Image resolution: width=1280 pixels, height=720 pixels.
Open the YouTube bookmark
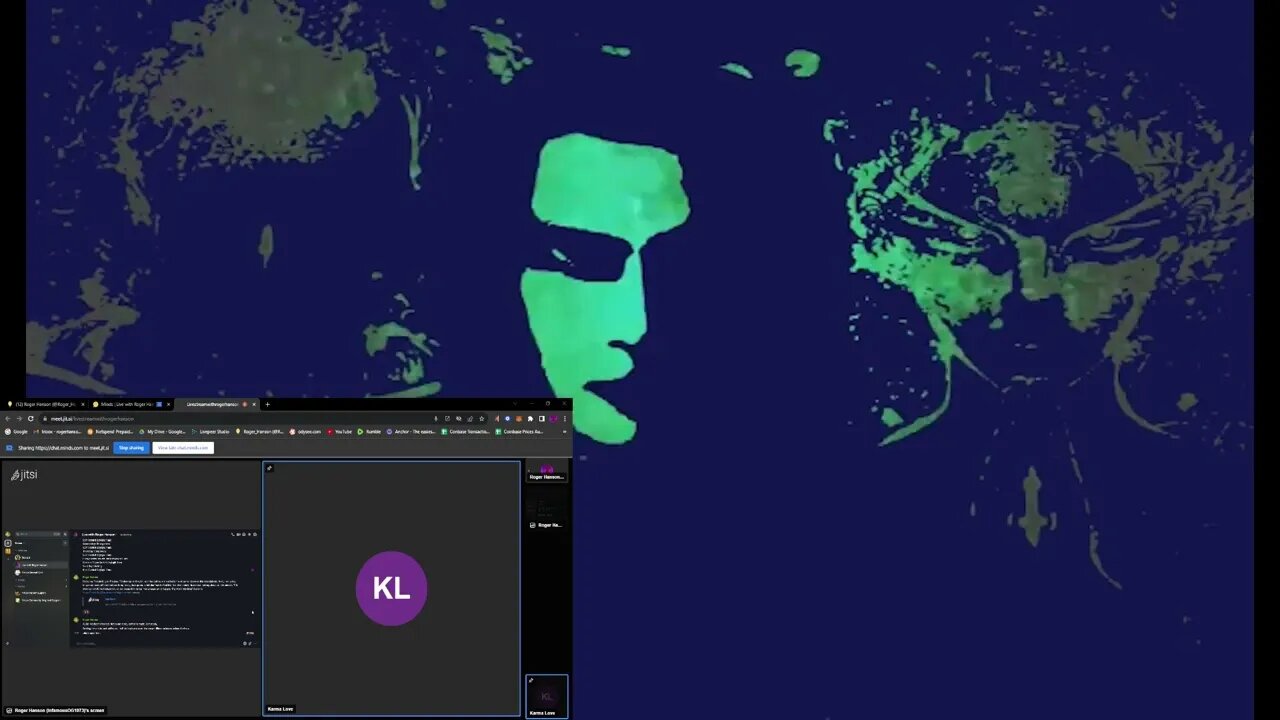coord(340,432)
